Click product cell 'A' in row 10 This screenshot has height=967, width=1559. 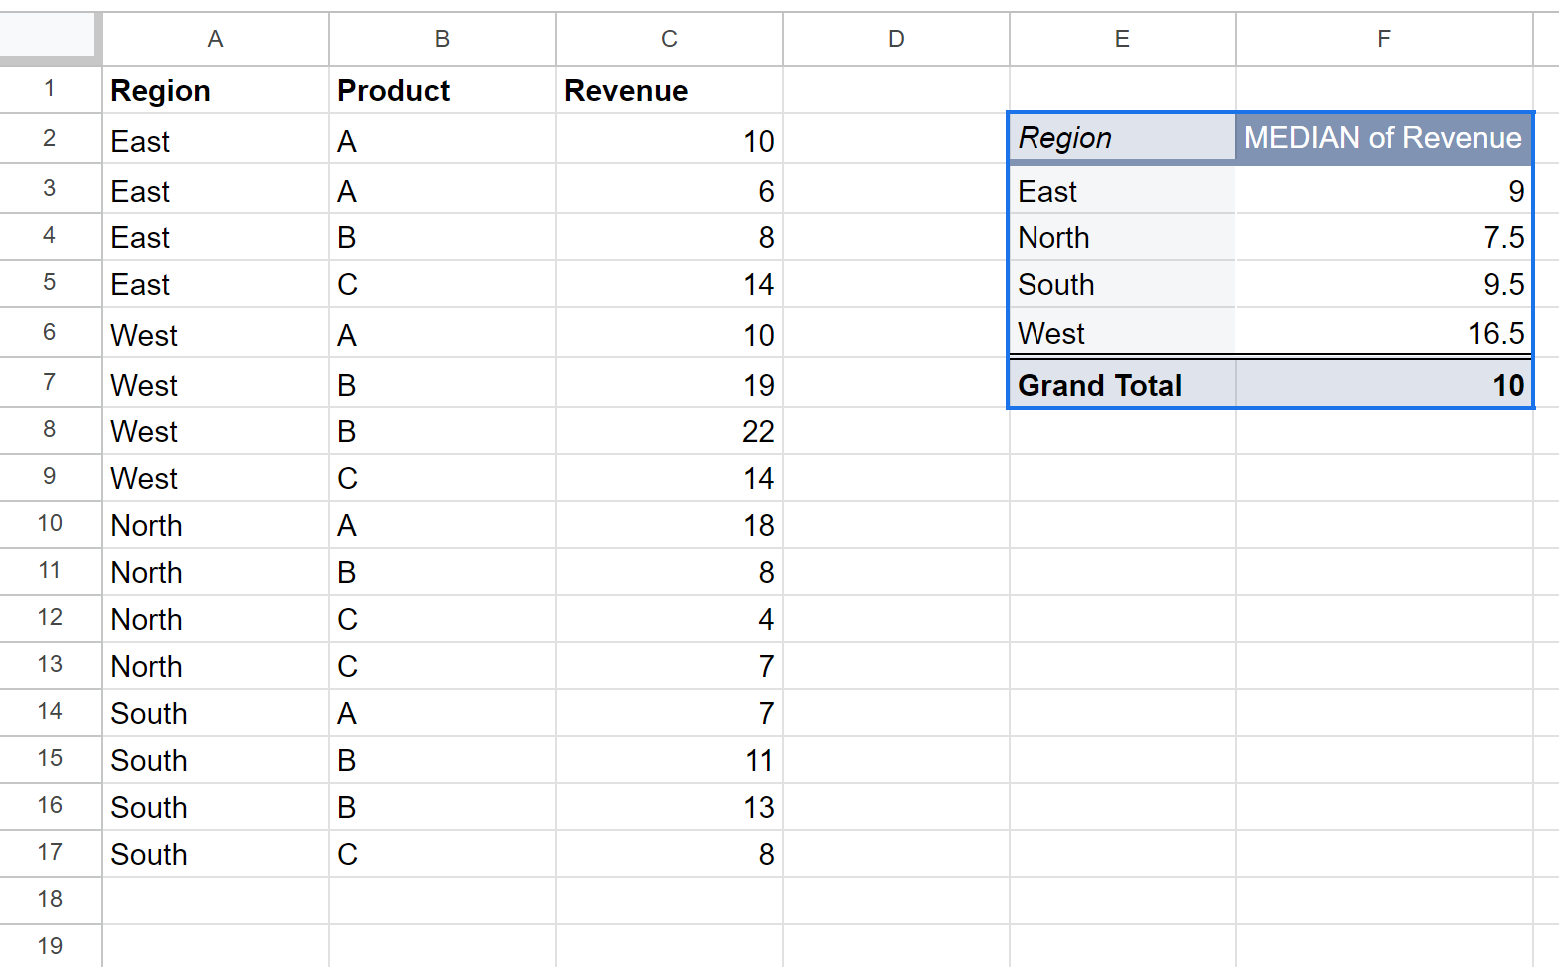tap(442, 525)
